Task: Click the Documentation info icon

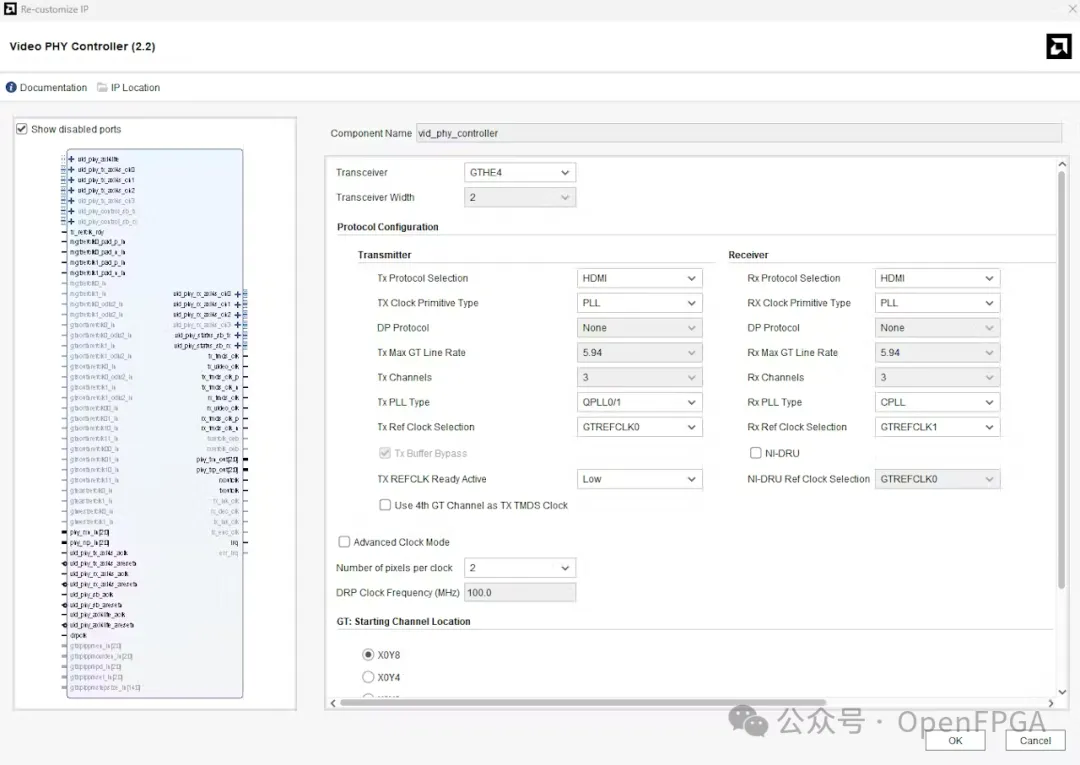Action: click(x=11, y=87)
